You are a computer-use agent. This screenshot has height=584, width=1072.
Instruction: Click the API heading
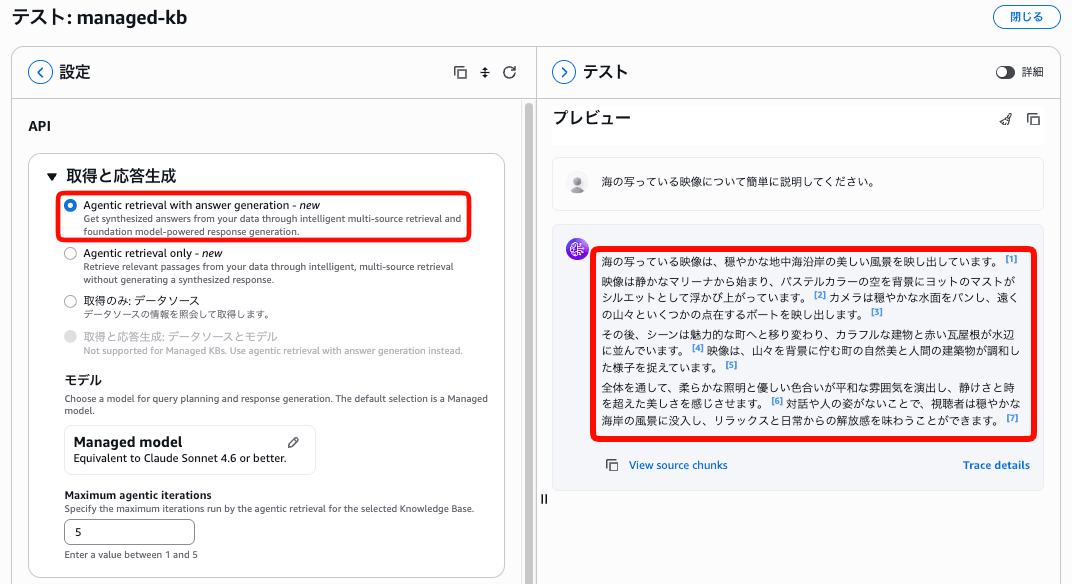[x=40, y=126]
